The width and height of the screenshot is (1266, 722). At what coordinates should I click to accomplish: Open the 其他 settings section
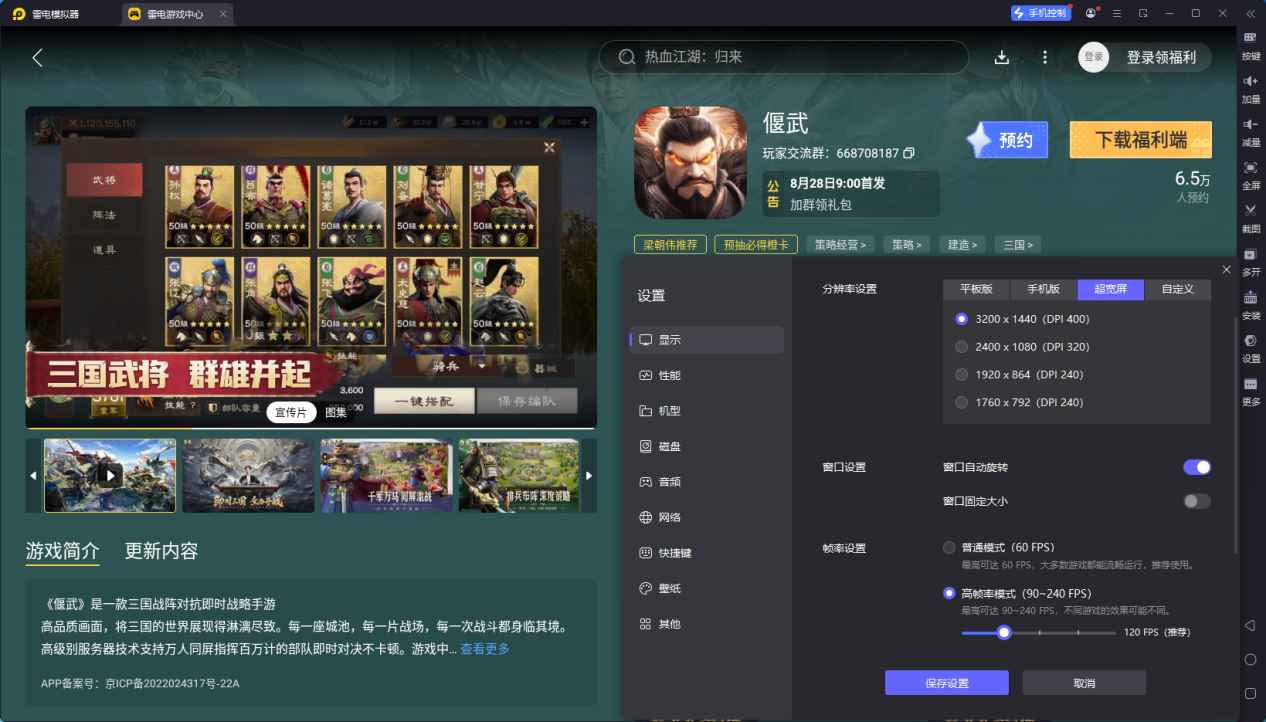(707, 624)
